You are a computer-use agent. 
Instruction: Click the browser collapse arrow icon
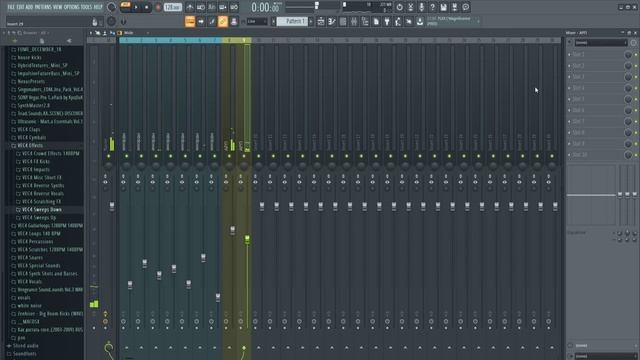[x=69, y=41]
